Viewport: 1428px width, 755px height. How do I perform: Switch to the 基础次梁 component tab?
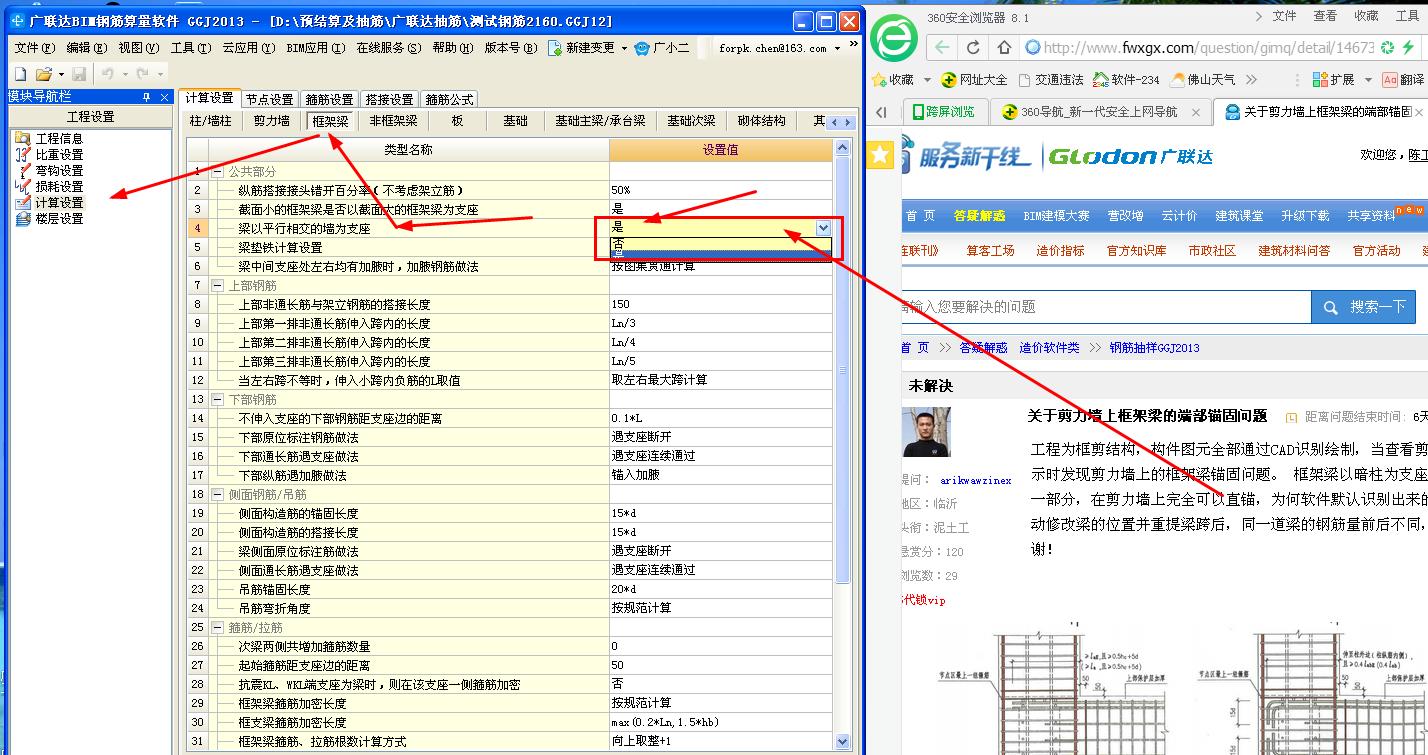tap(691, 121)
